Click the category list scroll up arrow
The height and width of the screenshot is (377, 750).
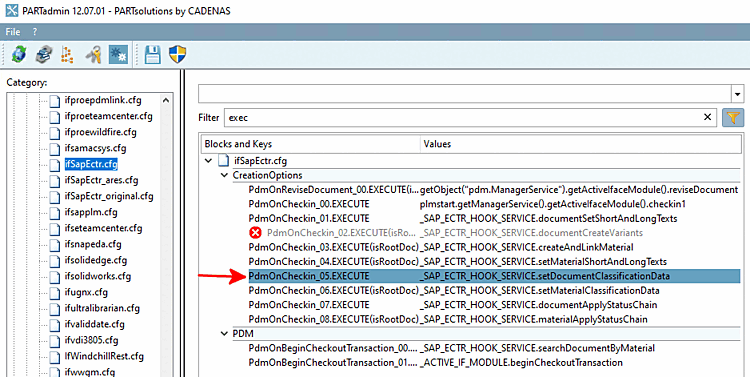[166, 100]
